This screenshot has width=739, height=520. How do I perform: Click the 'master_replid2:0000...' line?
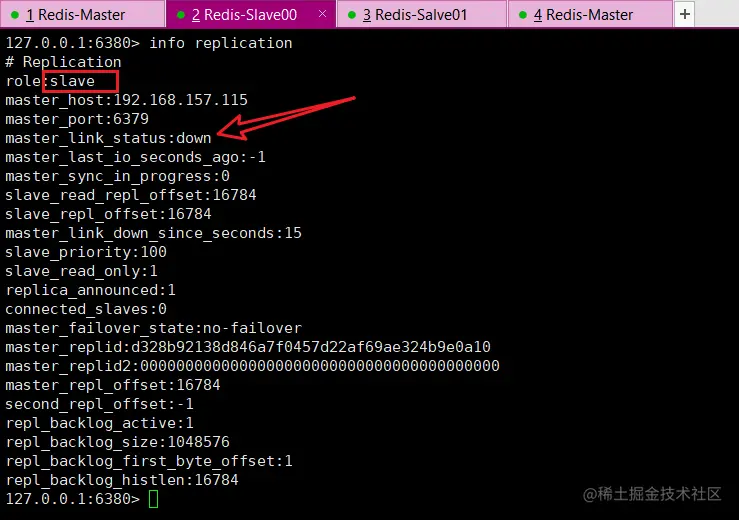[x=252, y=366]
